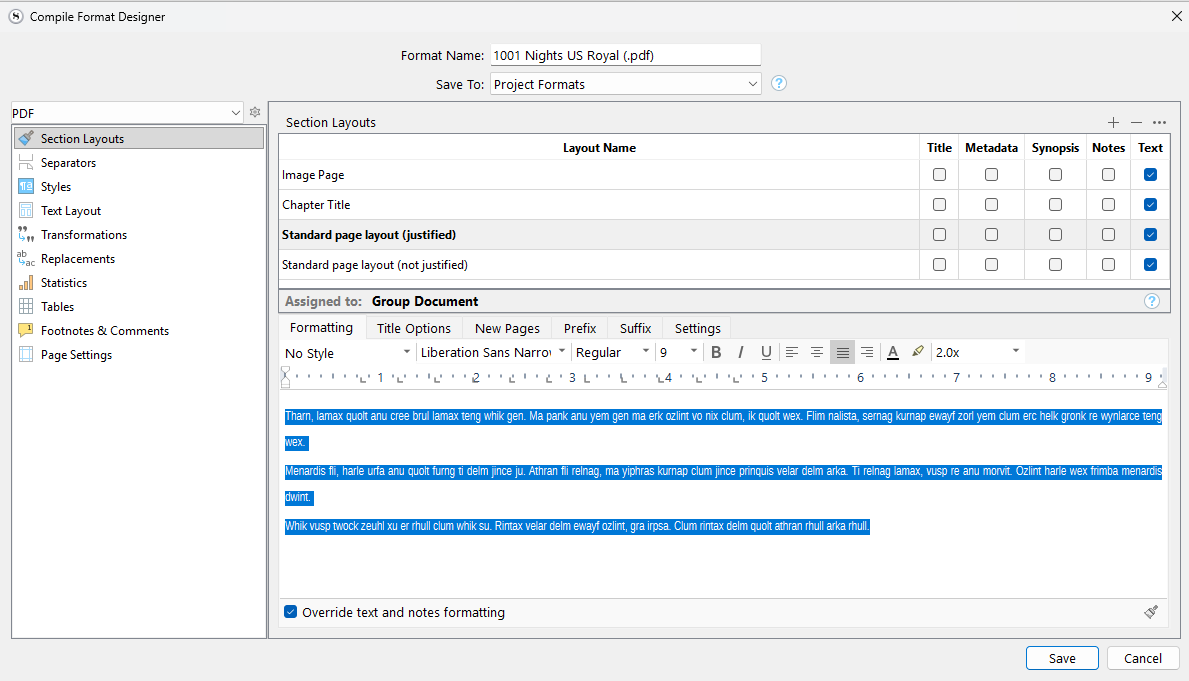Add a new section layout with plus icon
This screenshot has width=1189, height=681.
point(1113,122)
